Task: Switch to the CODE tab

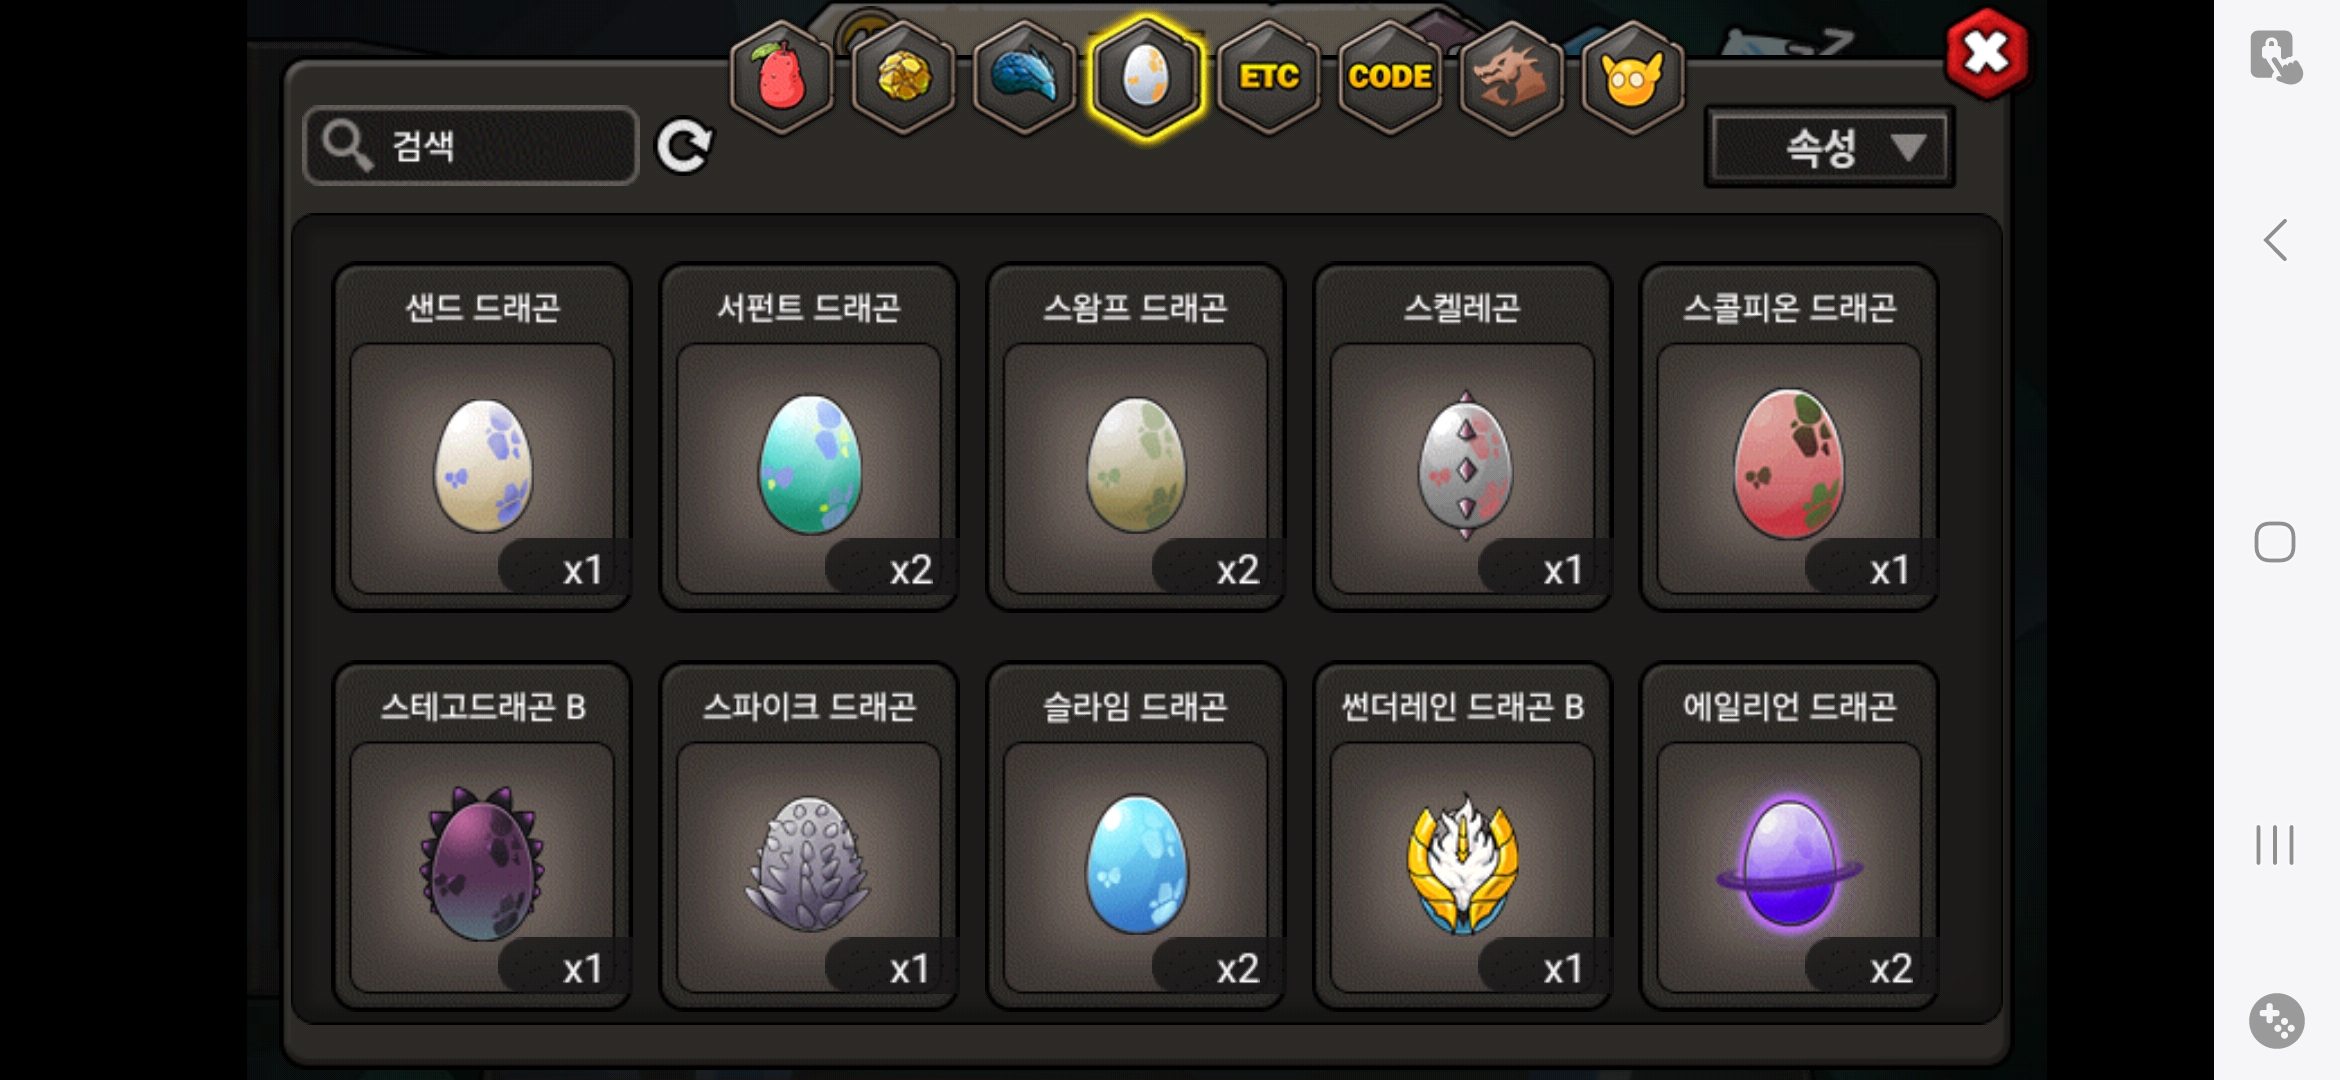Action: tap(1390, 77)
